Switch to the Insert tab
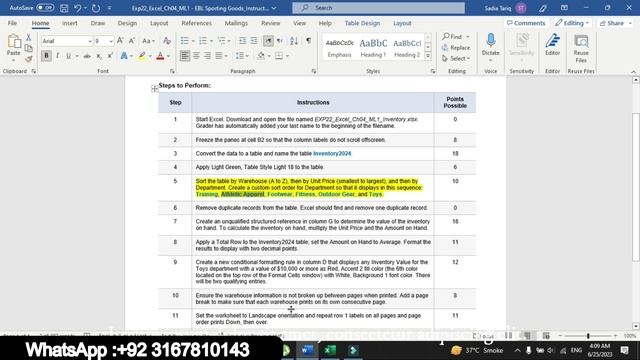The image size is (640, 360). (70, 23)
